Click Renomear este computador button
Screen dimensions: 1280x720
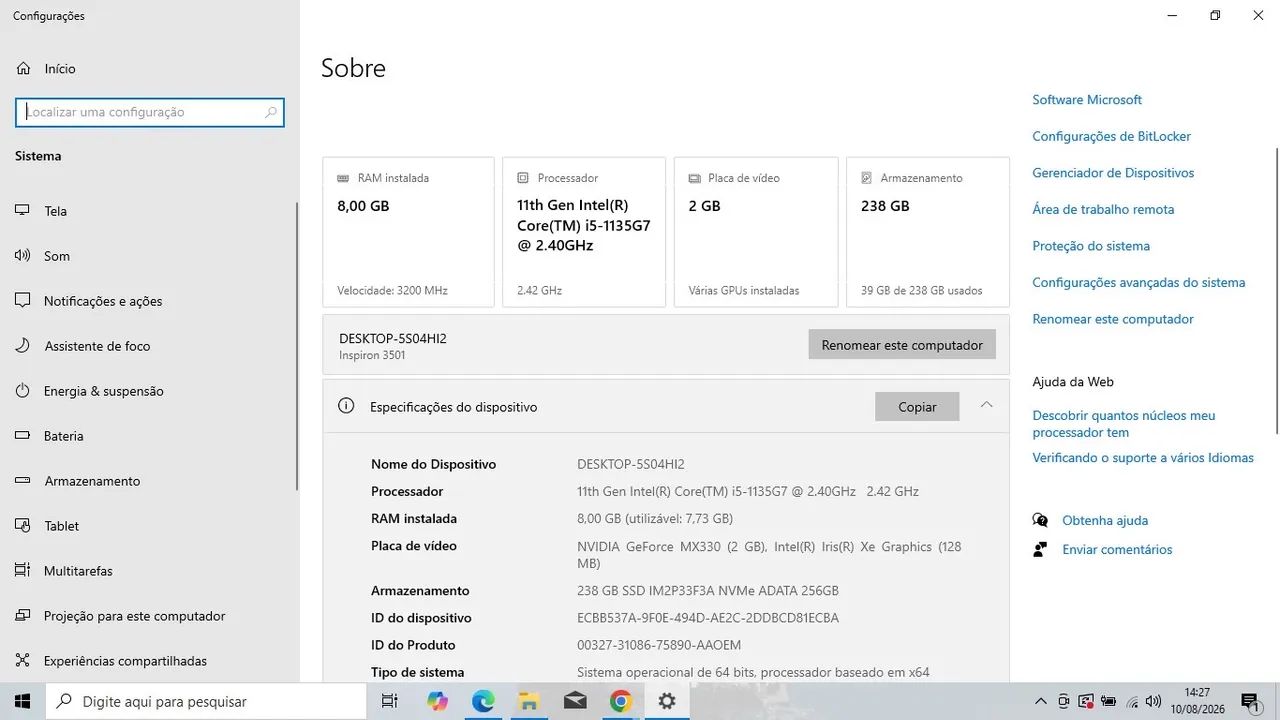click(x=902, y=345)
